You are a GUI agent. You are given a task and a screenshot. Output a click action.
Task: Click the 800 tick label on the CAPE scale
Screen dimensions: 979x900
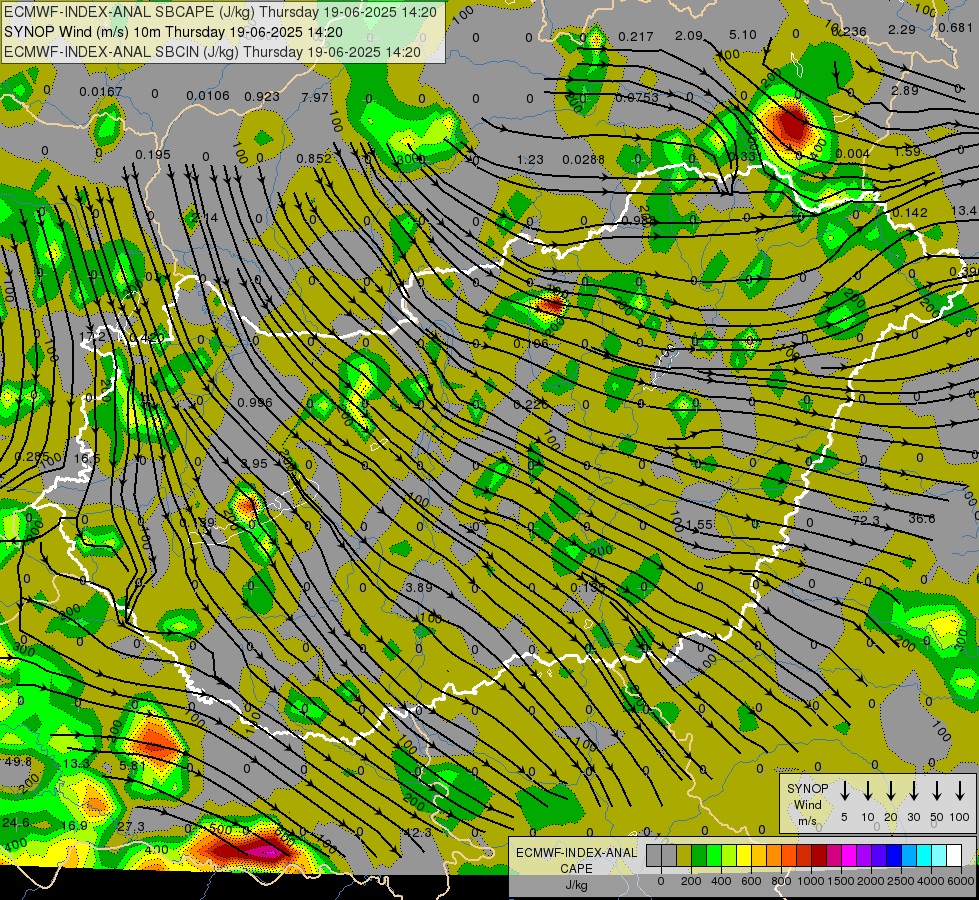(x=781, y=881)
